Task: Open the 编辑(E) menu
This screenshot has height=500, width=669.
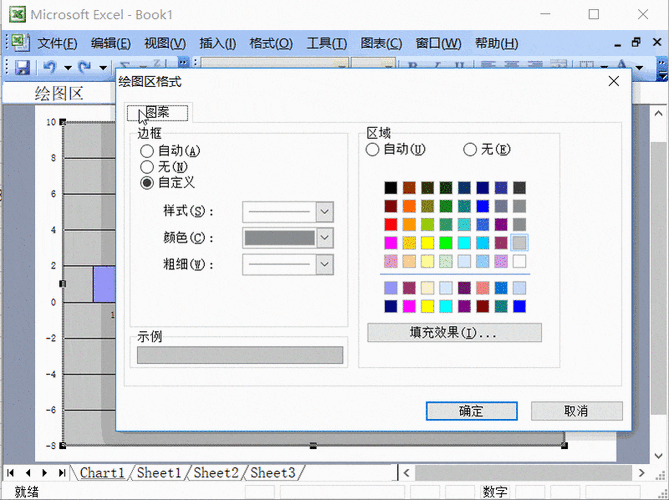Action: tap(111, 43)
